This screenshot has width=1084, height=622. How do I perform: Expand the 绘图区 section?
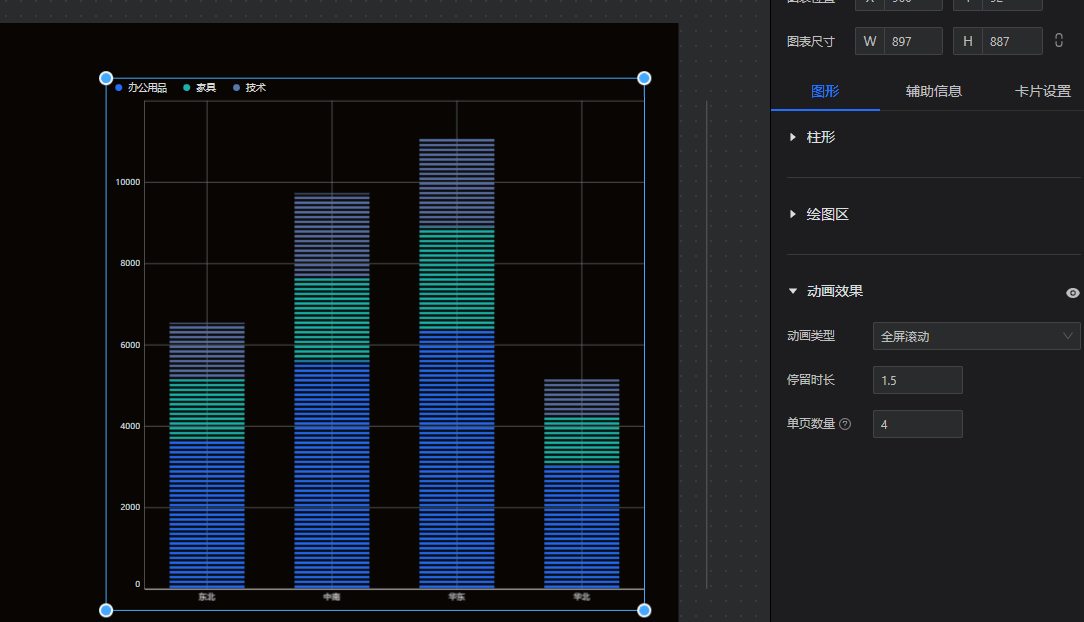pos(827,214)
